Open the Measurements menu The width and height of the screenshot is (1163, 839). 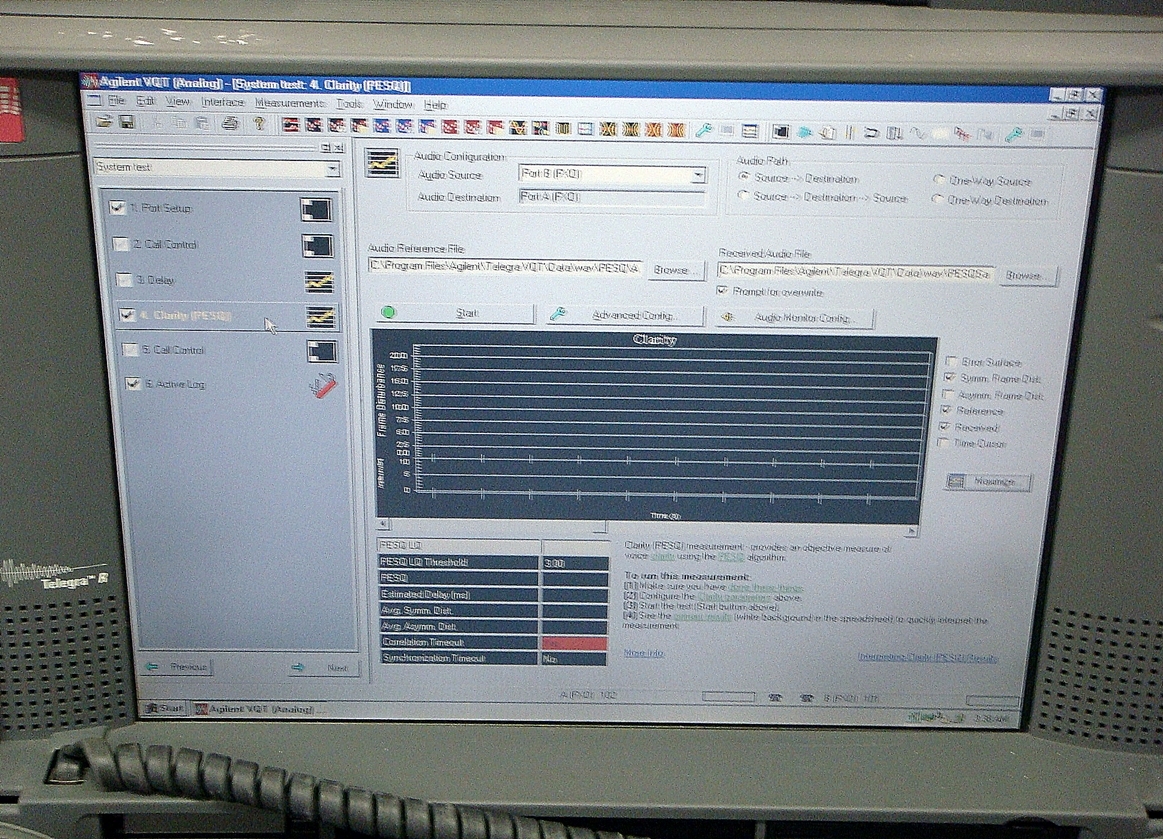290,103
